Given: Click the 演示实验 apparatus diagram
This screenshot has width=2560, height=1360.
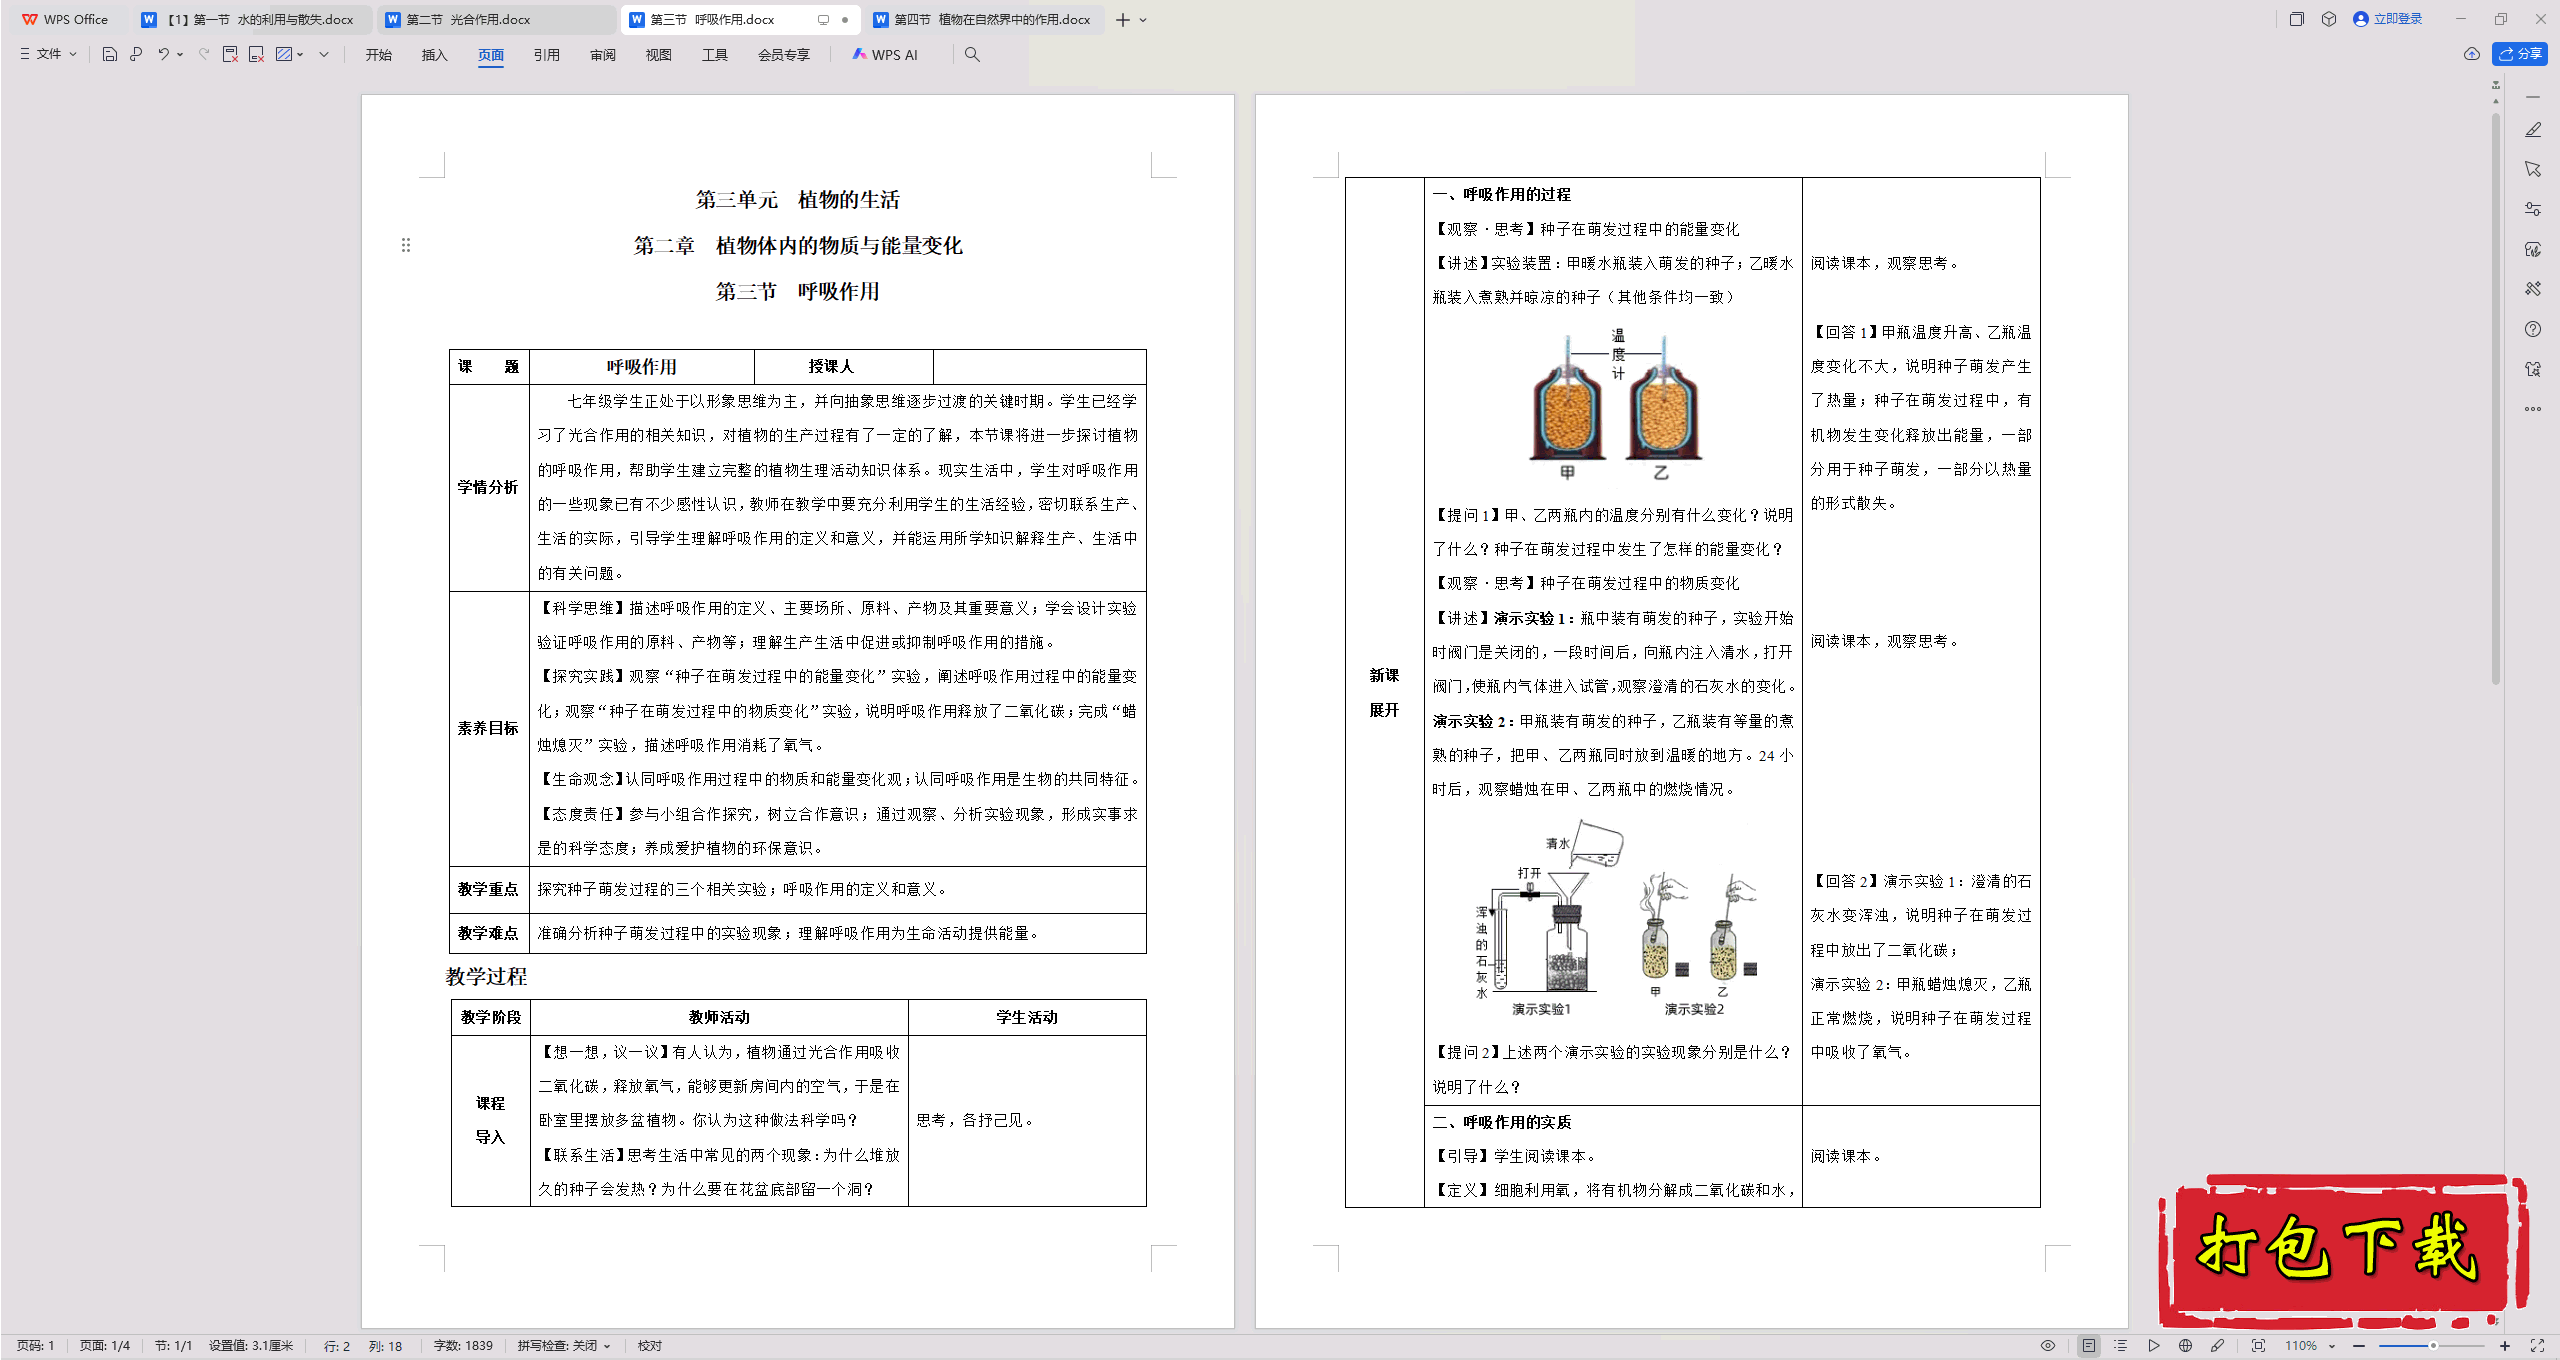Looking at the screenshot, I should click(x=1616, y=918).
